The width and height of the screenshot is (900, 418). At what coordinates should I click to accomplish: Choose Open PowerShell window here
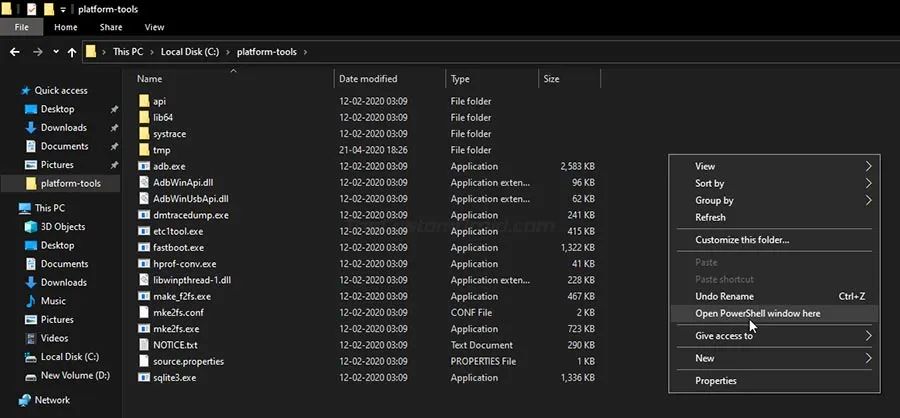point(774,314)
